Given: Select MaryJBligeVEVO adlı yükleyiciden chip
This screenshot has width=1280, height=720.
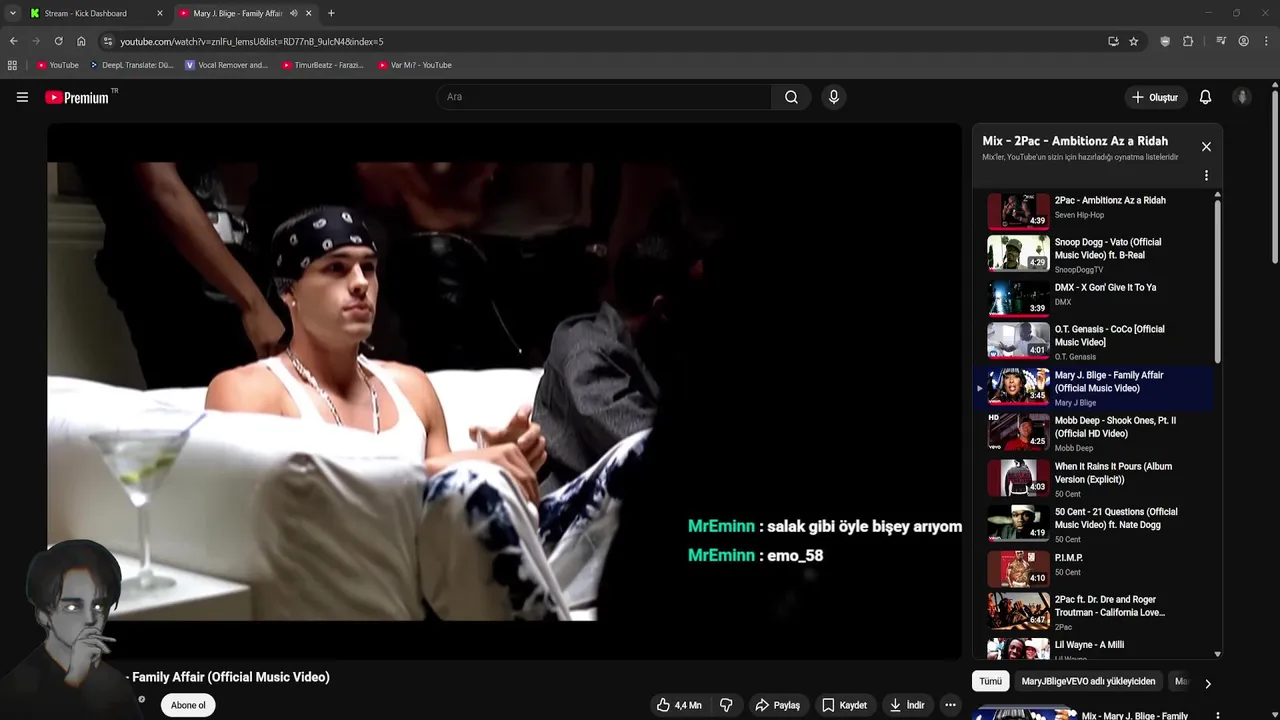Looking at the screenshot, I should click(x=1088, y=681).
